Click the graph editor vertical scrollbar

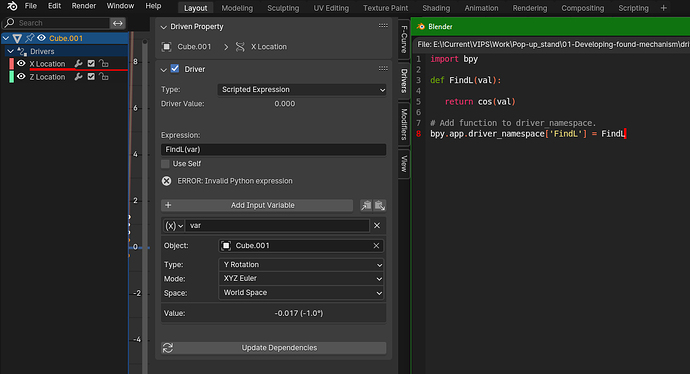pos(145,207)
